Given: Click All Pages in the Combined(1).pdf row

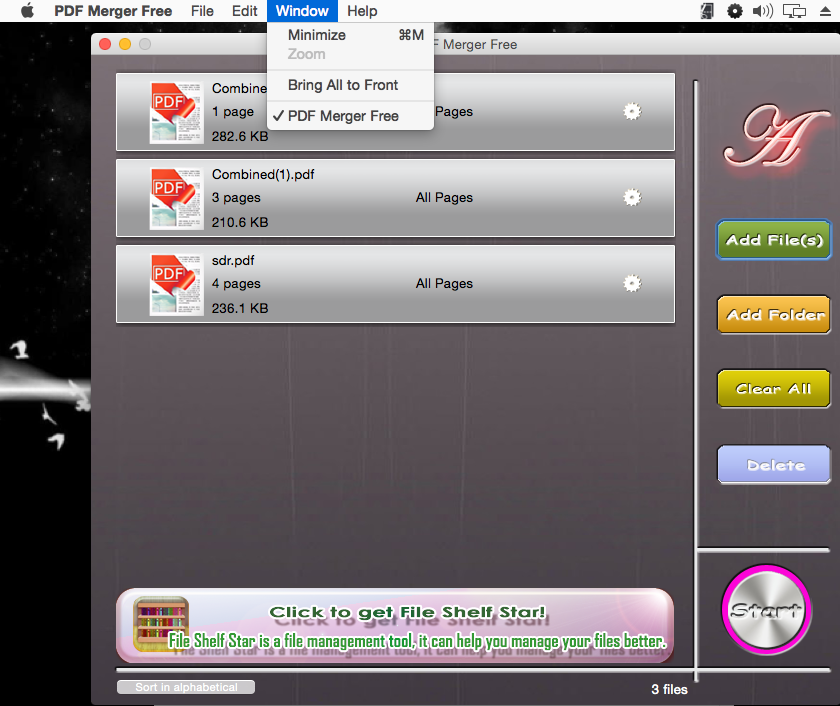Looking at the screenshot, I should tap(444, 198).
